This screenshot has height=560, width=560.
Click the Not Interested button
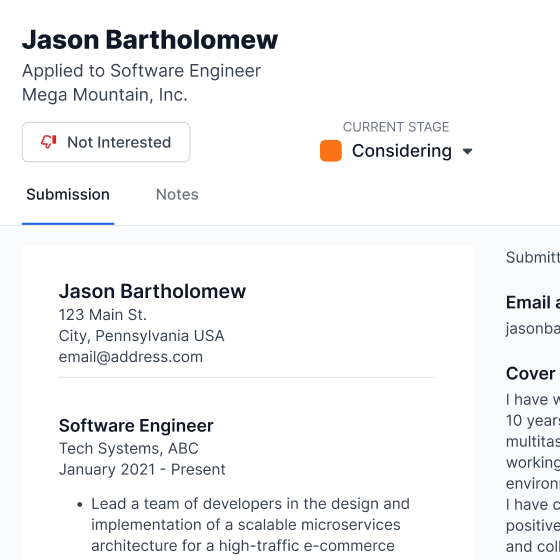tap(106, 142)
